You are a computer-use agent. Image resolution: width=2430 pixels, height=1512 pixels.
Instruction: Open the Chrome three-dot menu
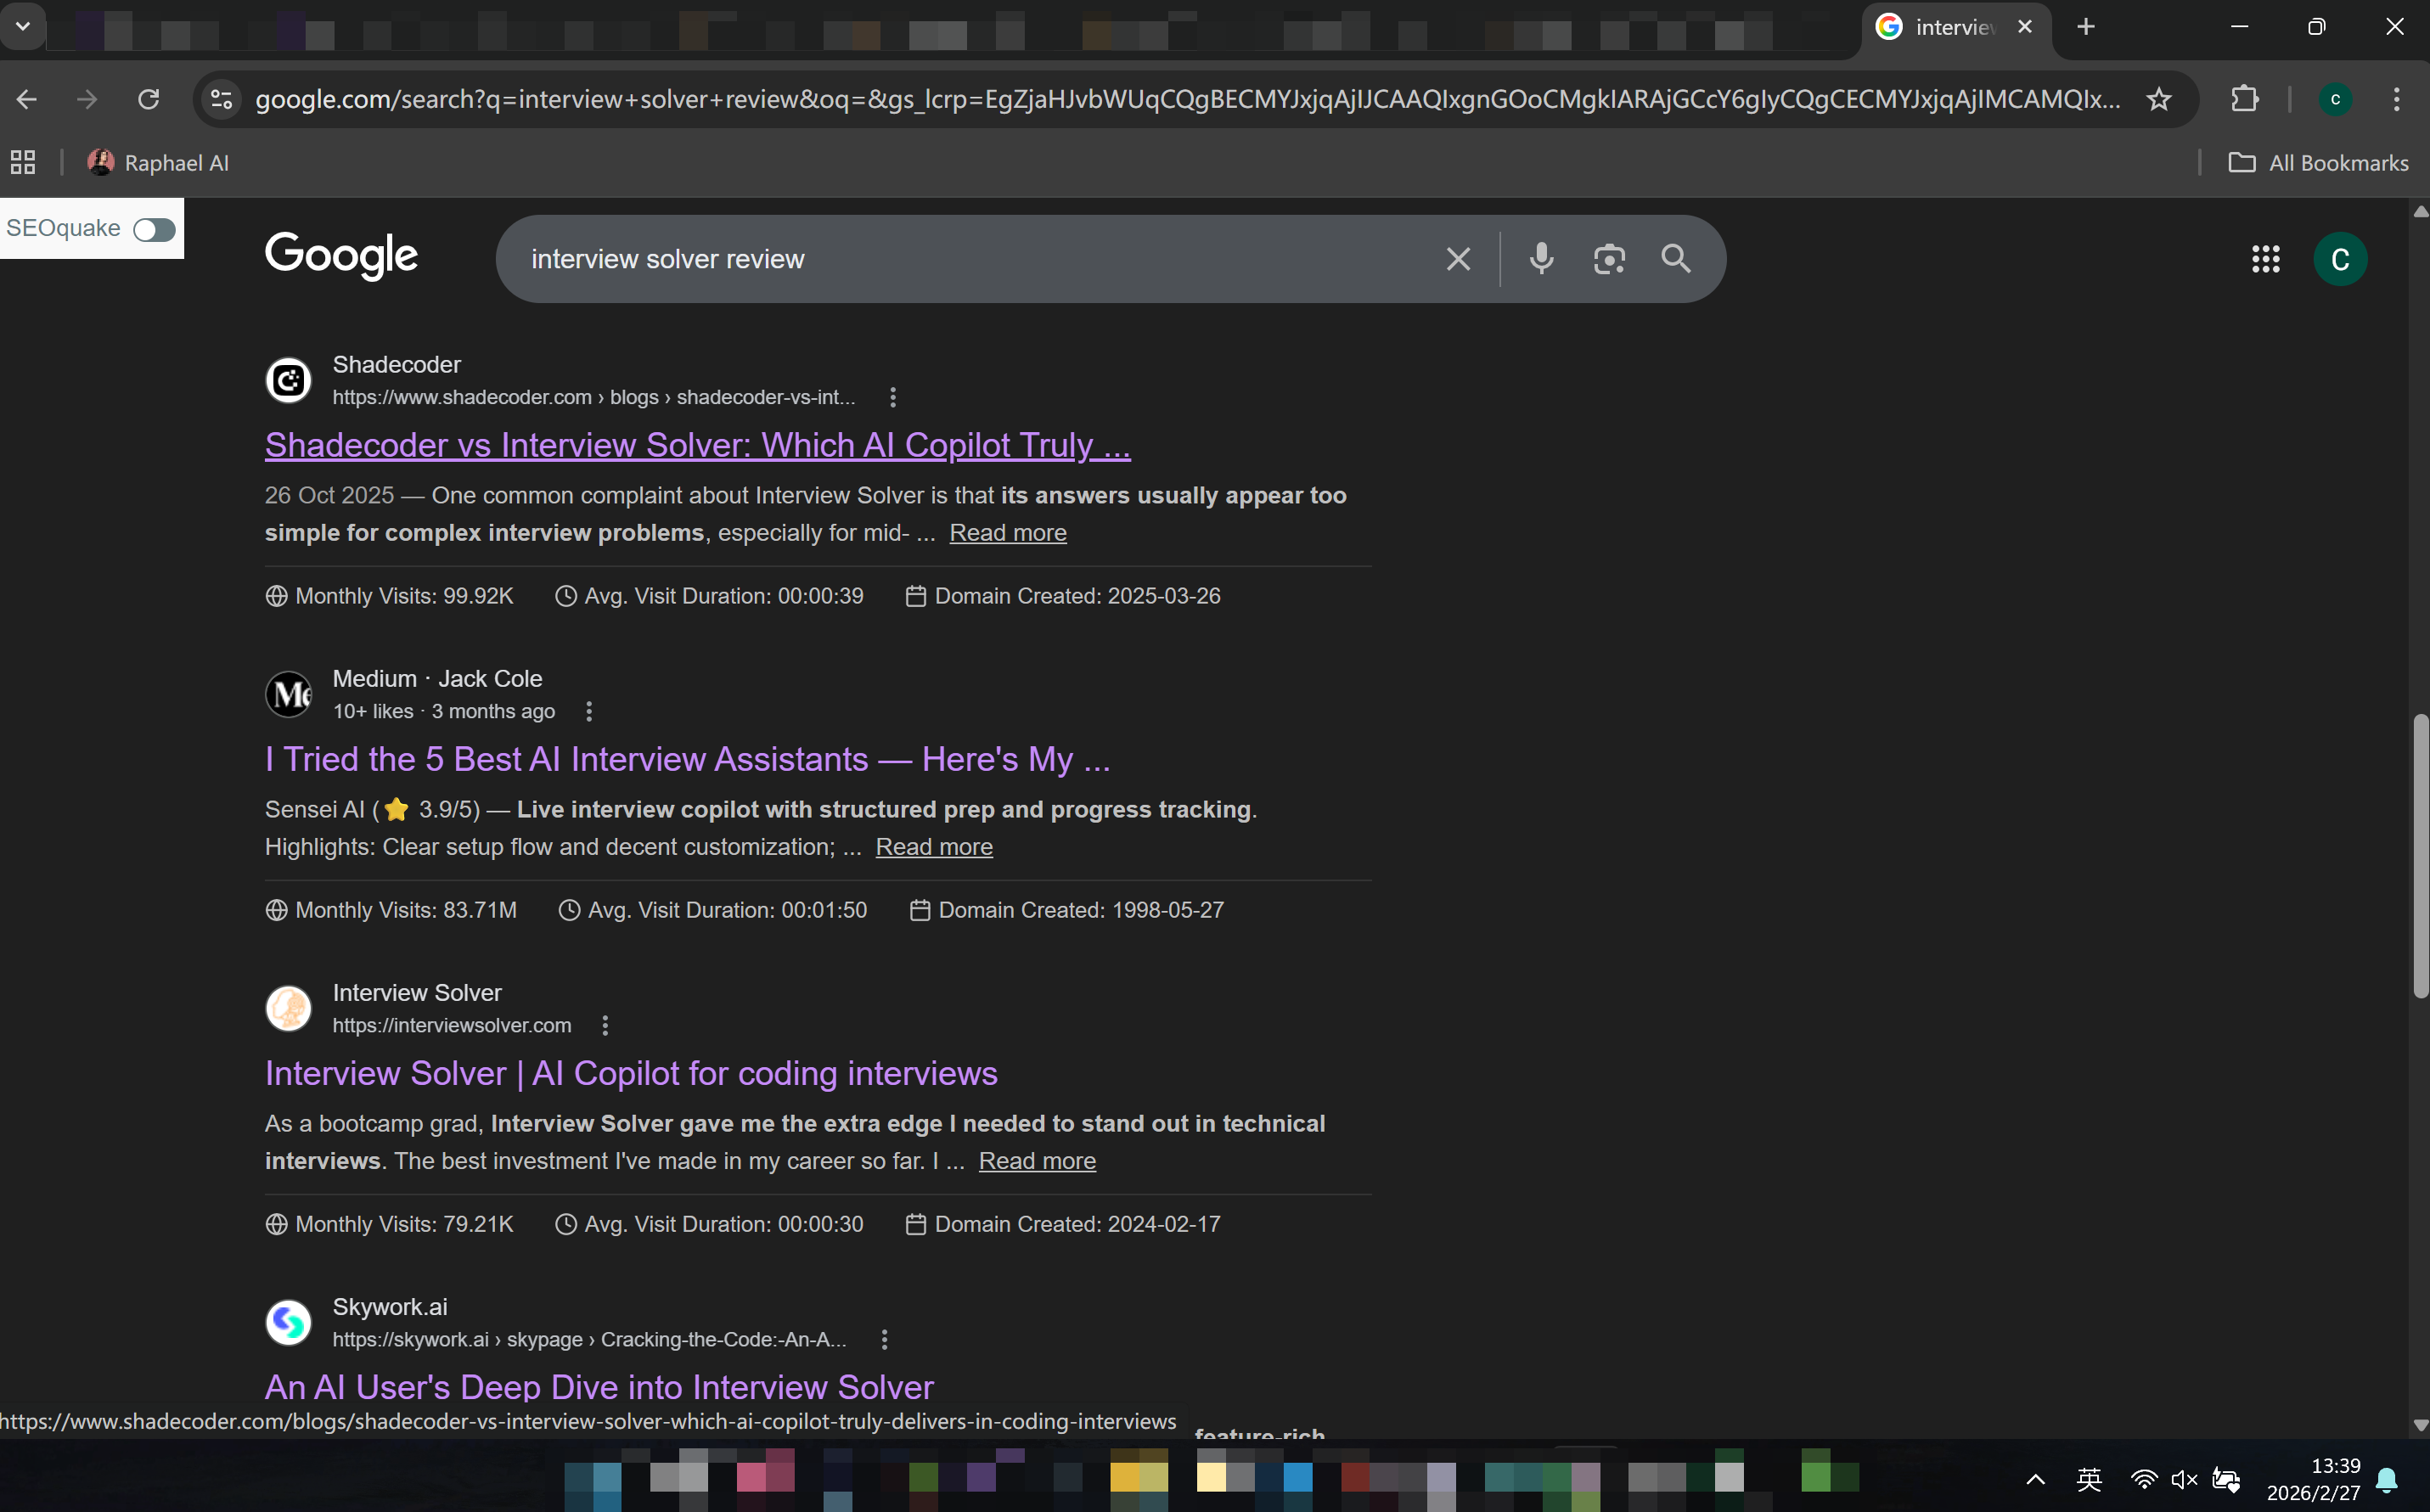(2396, 99)
